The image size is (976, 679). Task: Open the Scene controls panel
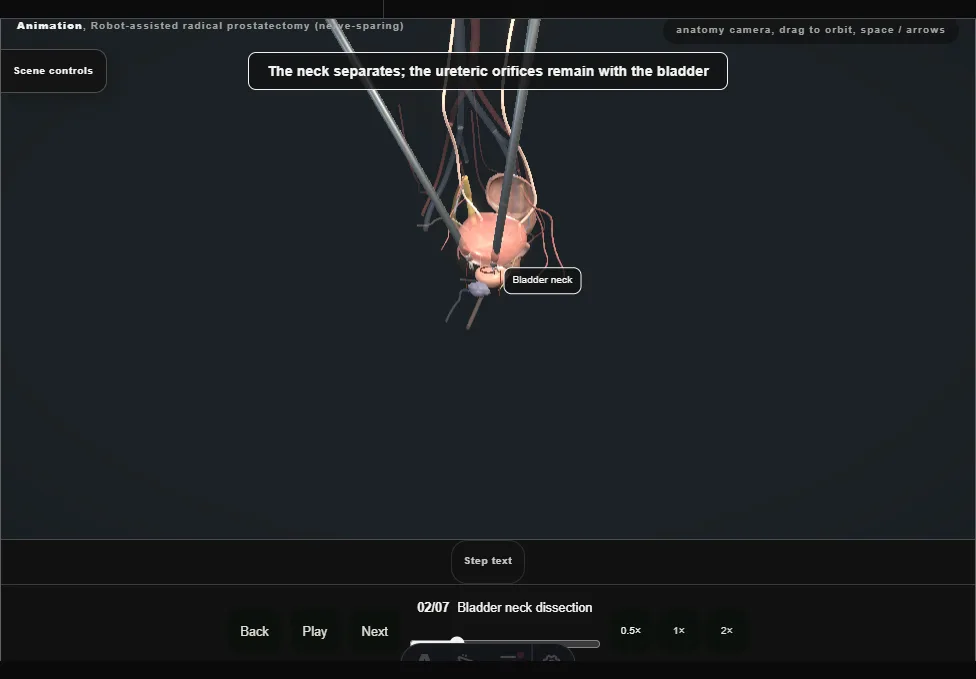pos(53,71)
